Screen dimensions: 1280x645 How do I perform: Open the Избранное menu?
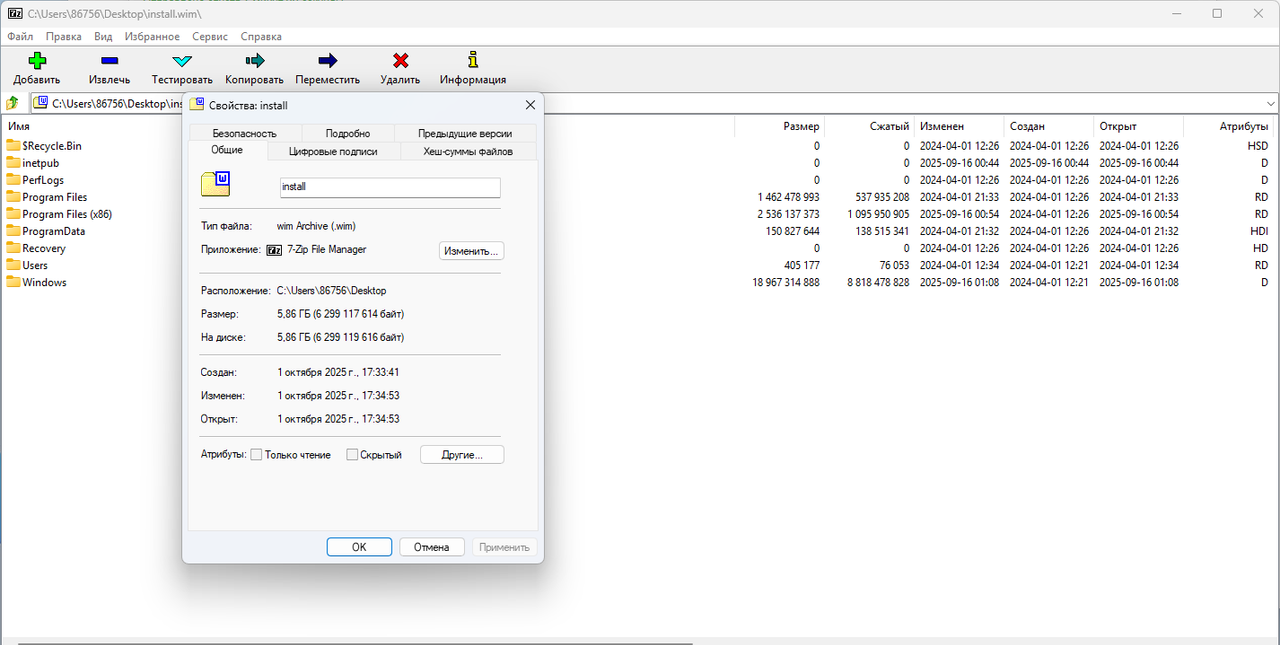[x=152, y=36]
